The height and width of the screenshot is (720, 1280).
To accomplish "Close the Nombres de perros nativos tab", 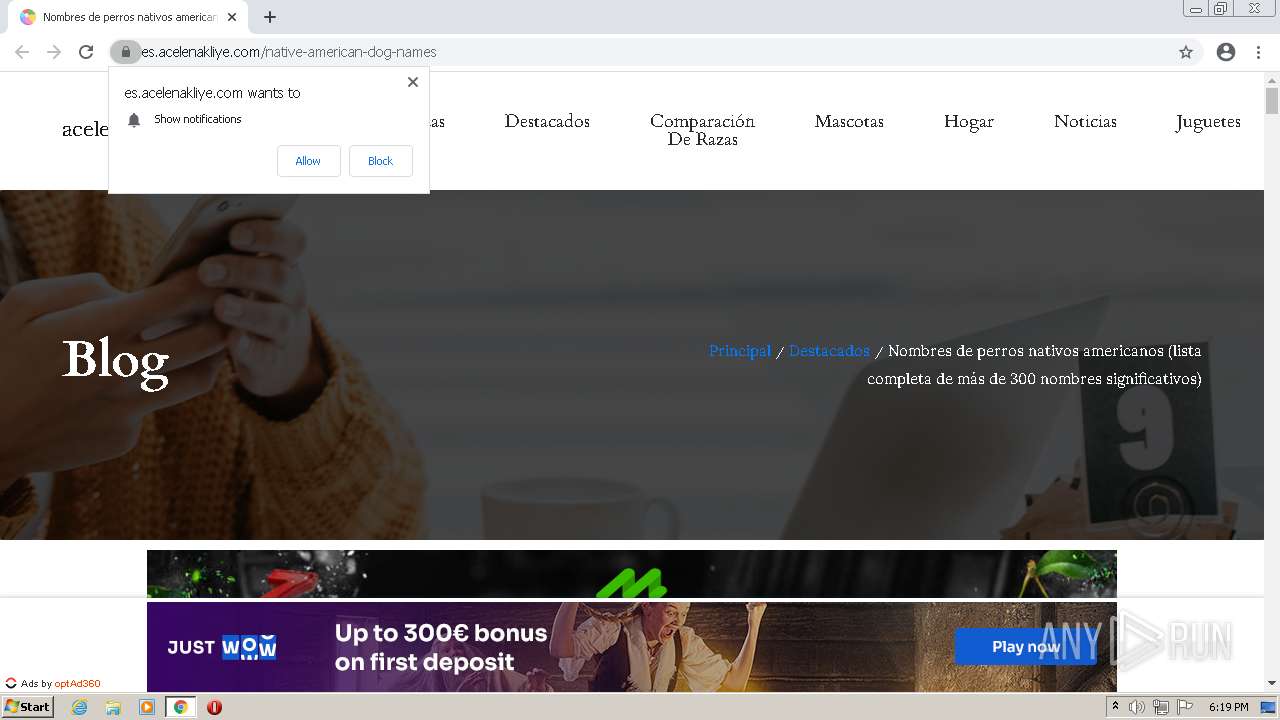I will [232, 17].
